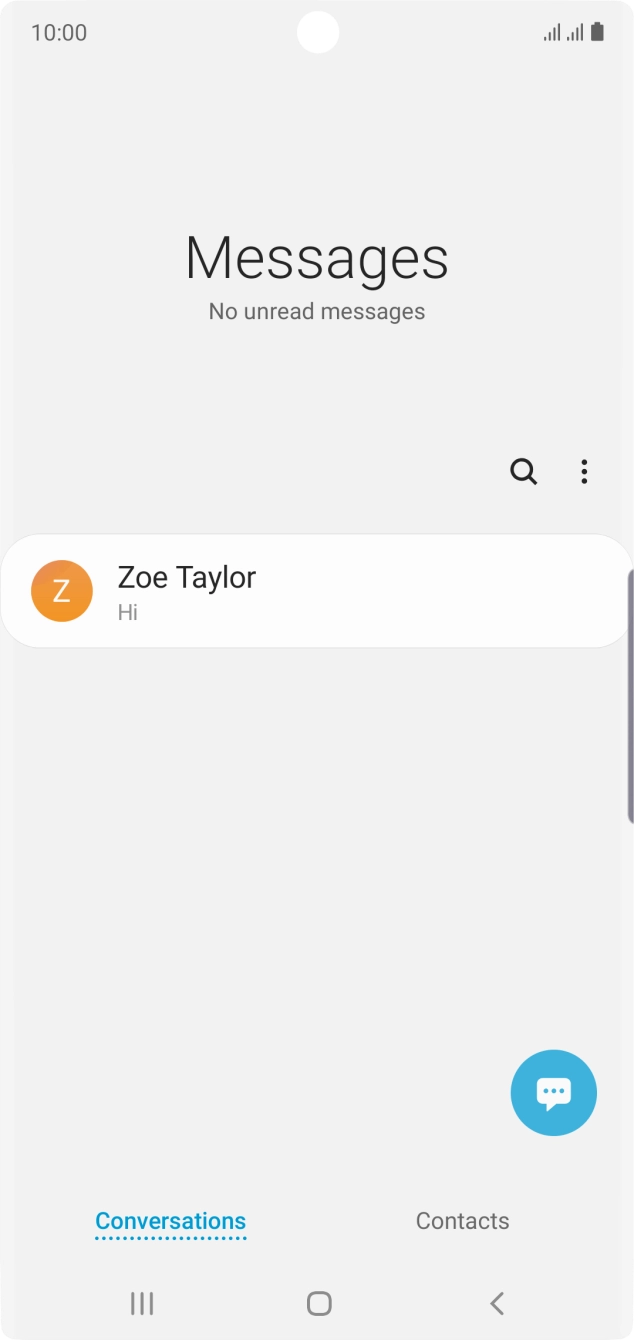This screenshot has height=1340, width=634.
Task: Tap the 10:00 clock in status bar
Action: 59,33
